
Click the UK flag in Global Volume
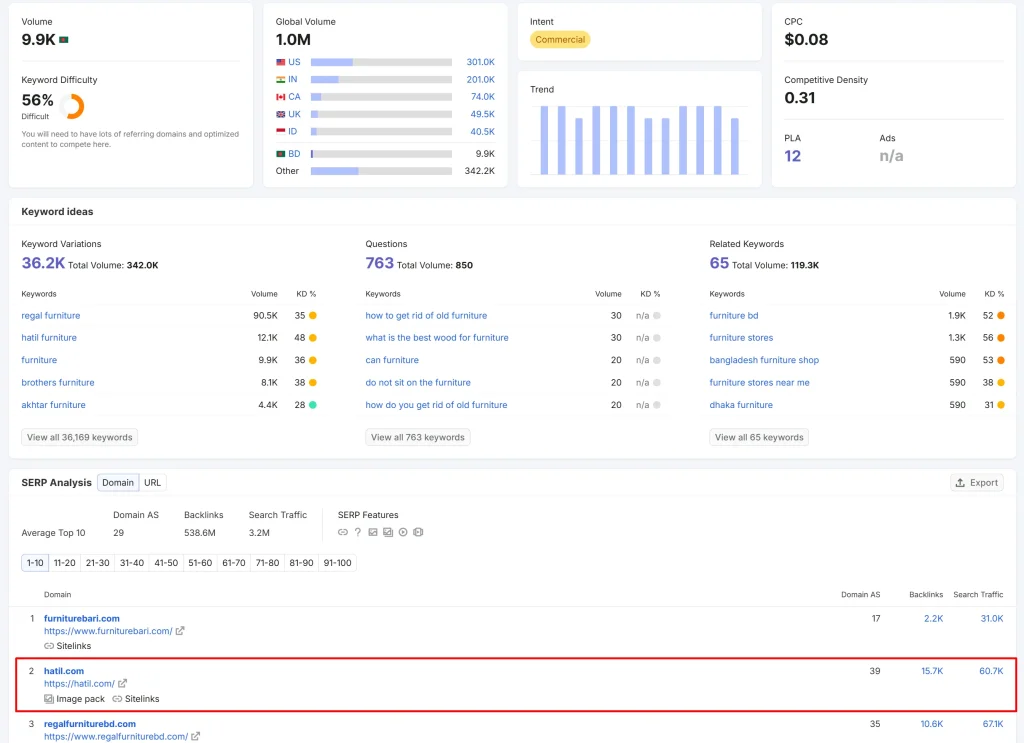pos(281,114)
